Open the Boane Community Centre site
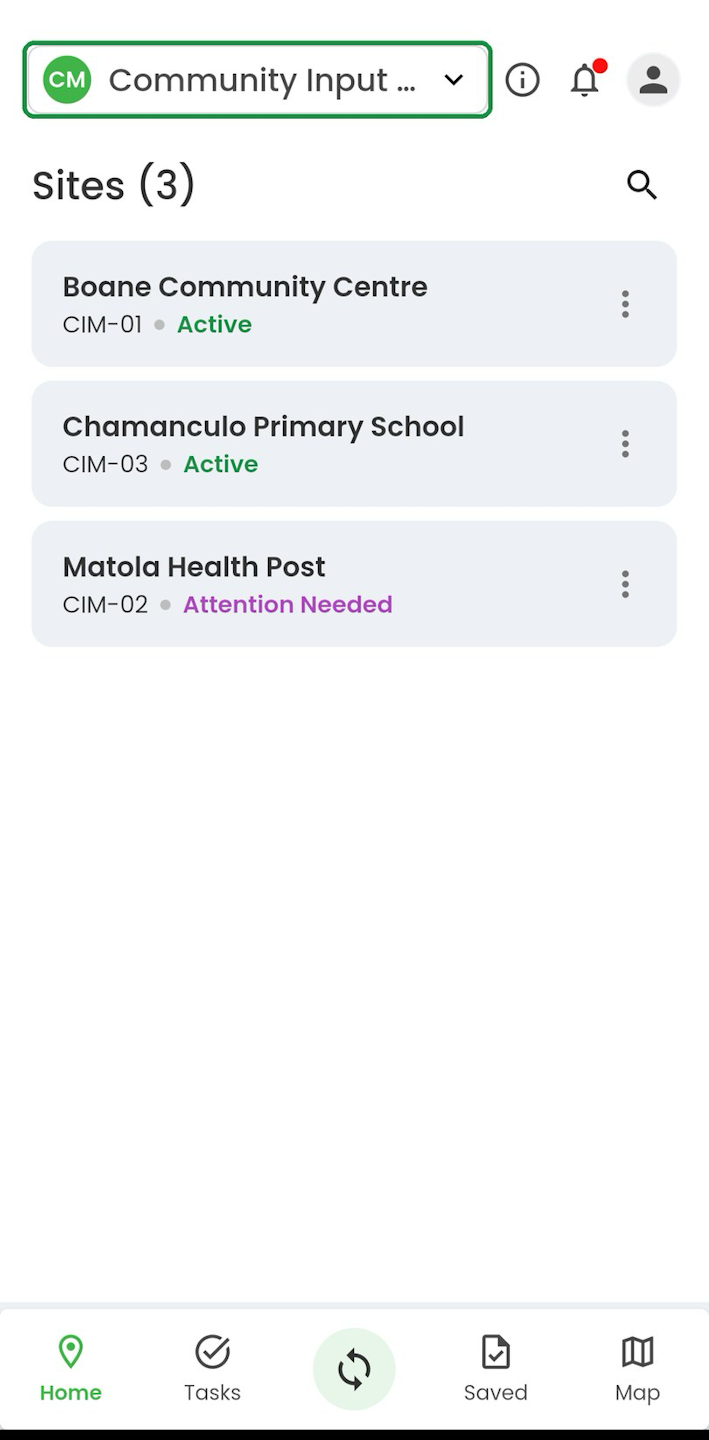This screenshot has height=1440, width=709. (x=354, y=304)
